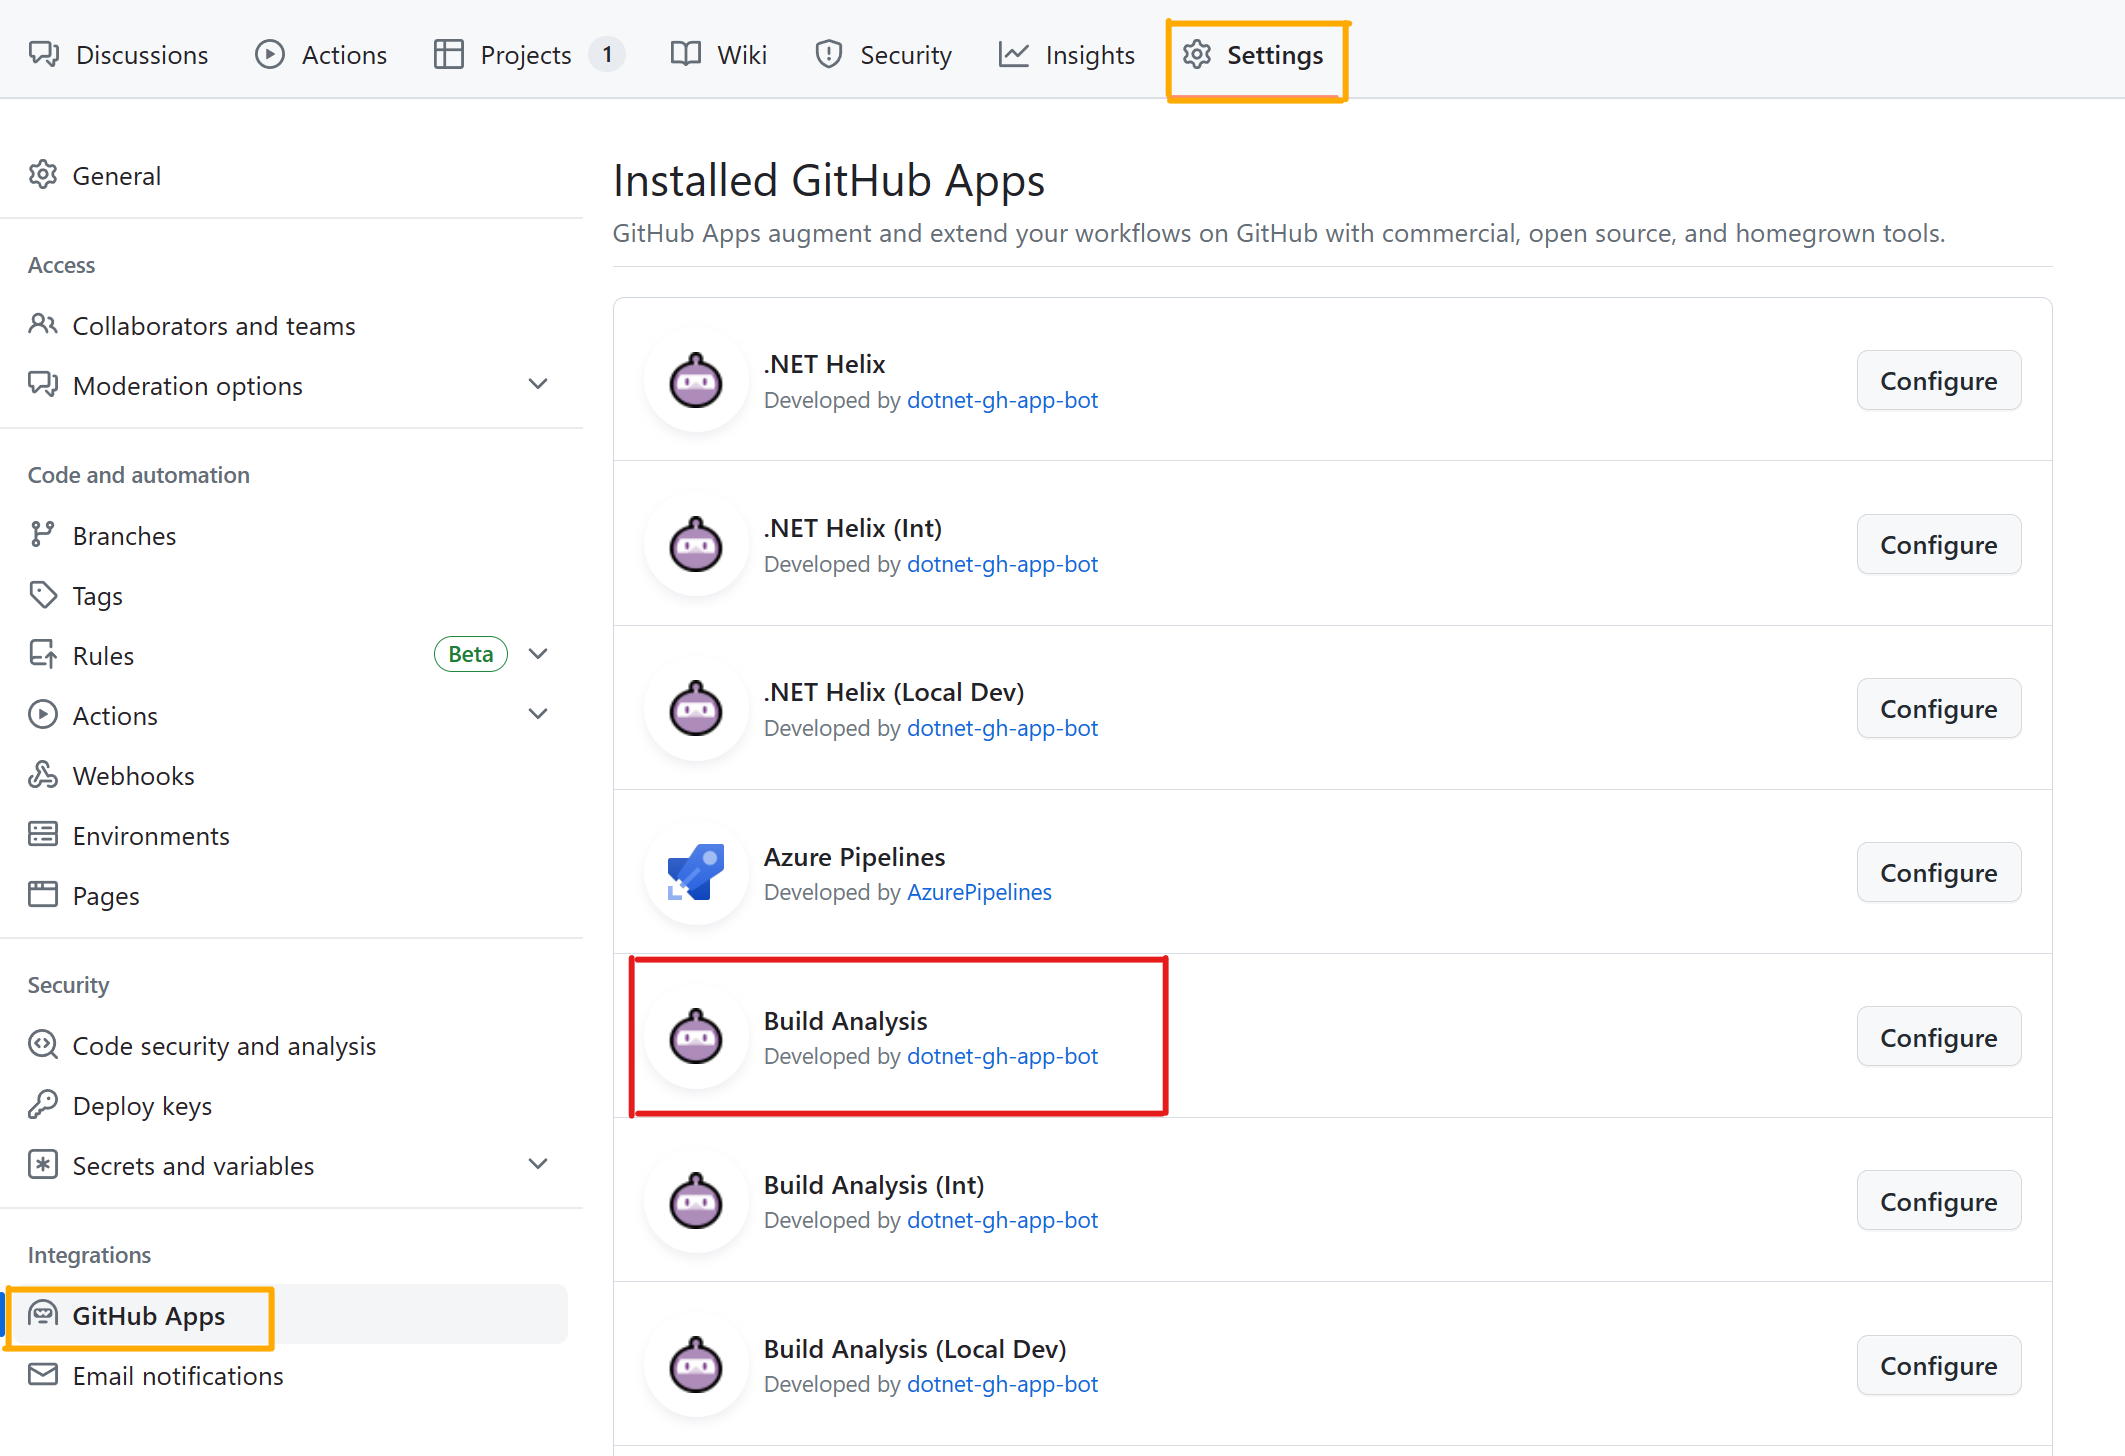Click the Deploy keys key icon
Viewport: 2125px width, 1456px height.
pyautogui.click(x=43, y=1105)
